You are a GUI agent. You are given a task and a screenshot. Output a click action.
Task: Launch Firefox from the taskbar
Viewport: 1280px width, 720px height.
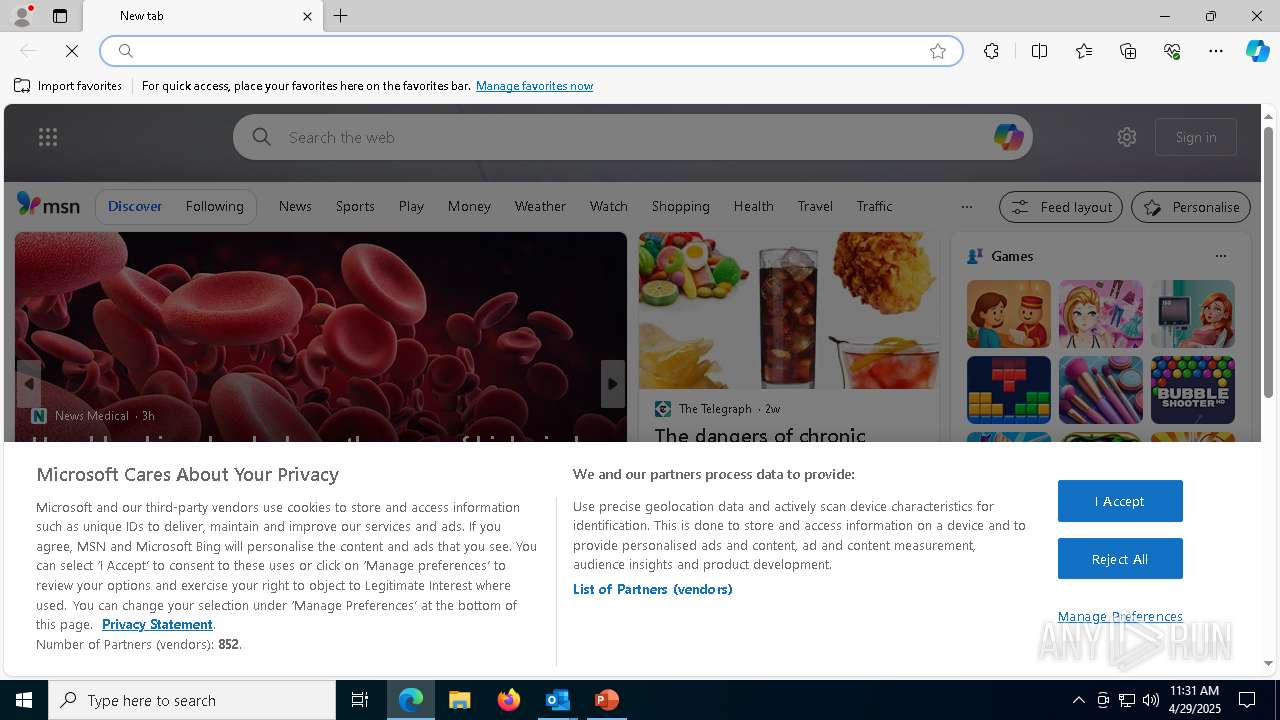pyautogui.click(x=508, y=700)
